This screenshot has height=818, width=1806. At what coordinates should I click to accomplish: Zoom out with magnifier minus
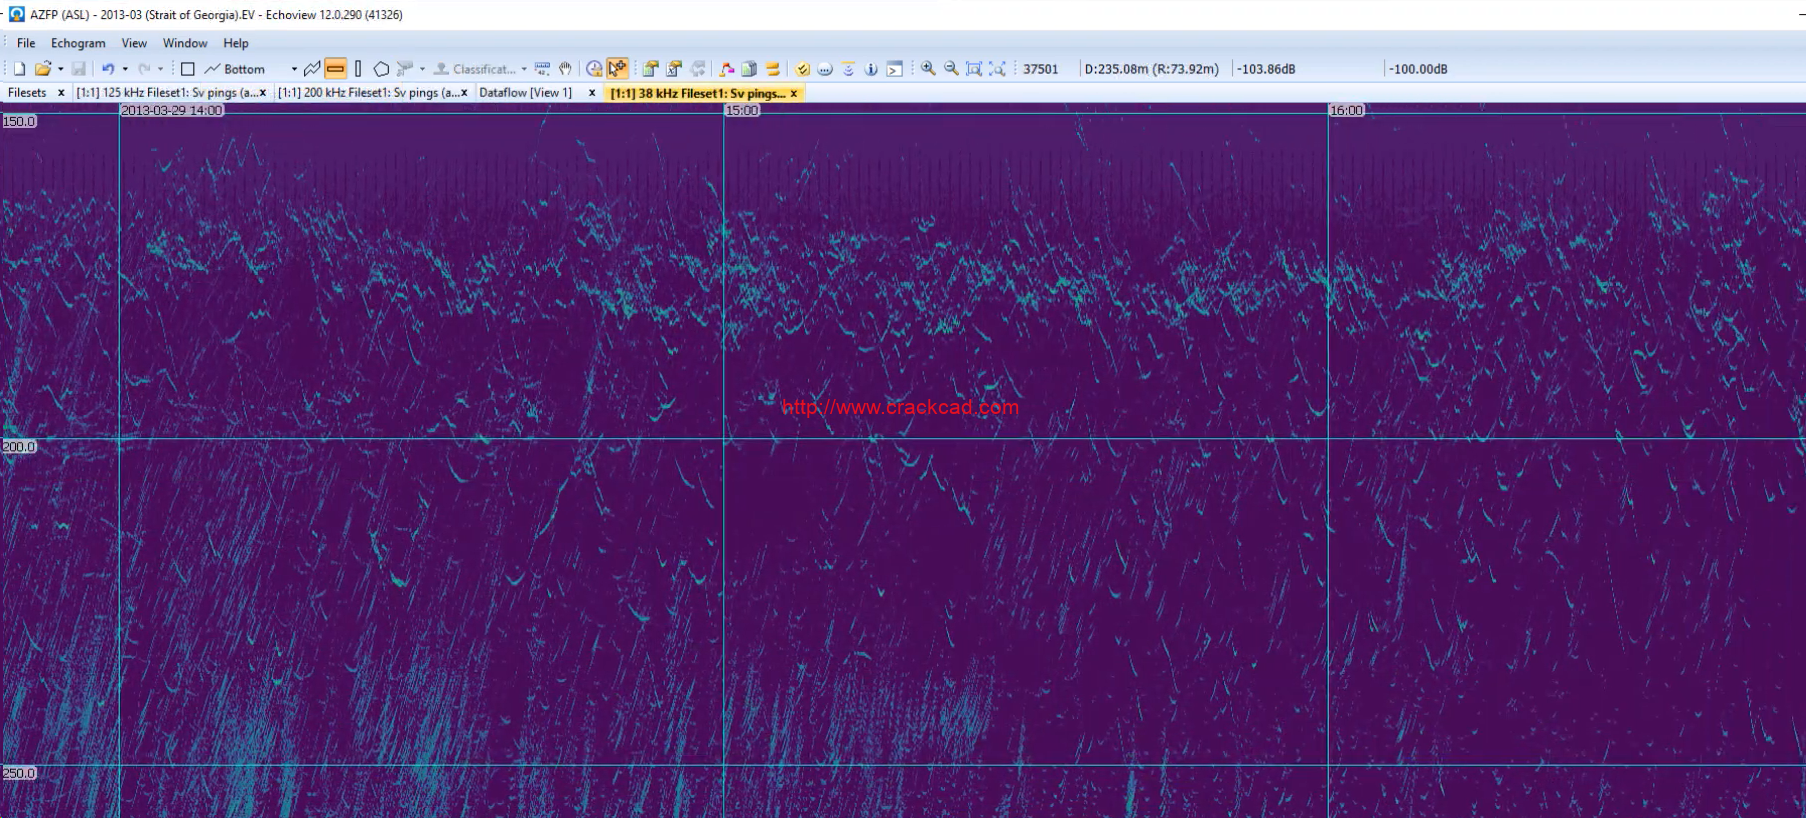[x=951, y=69]
